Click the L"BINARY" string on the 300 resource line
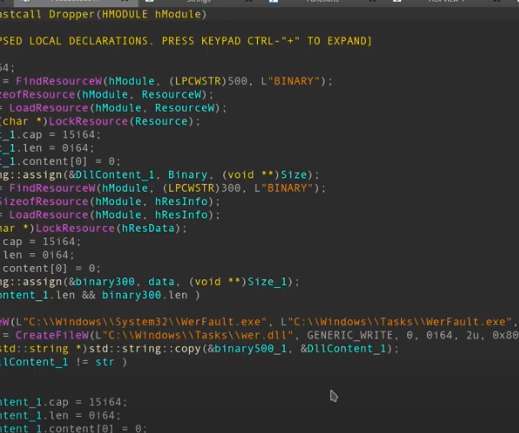 284,188
